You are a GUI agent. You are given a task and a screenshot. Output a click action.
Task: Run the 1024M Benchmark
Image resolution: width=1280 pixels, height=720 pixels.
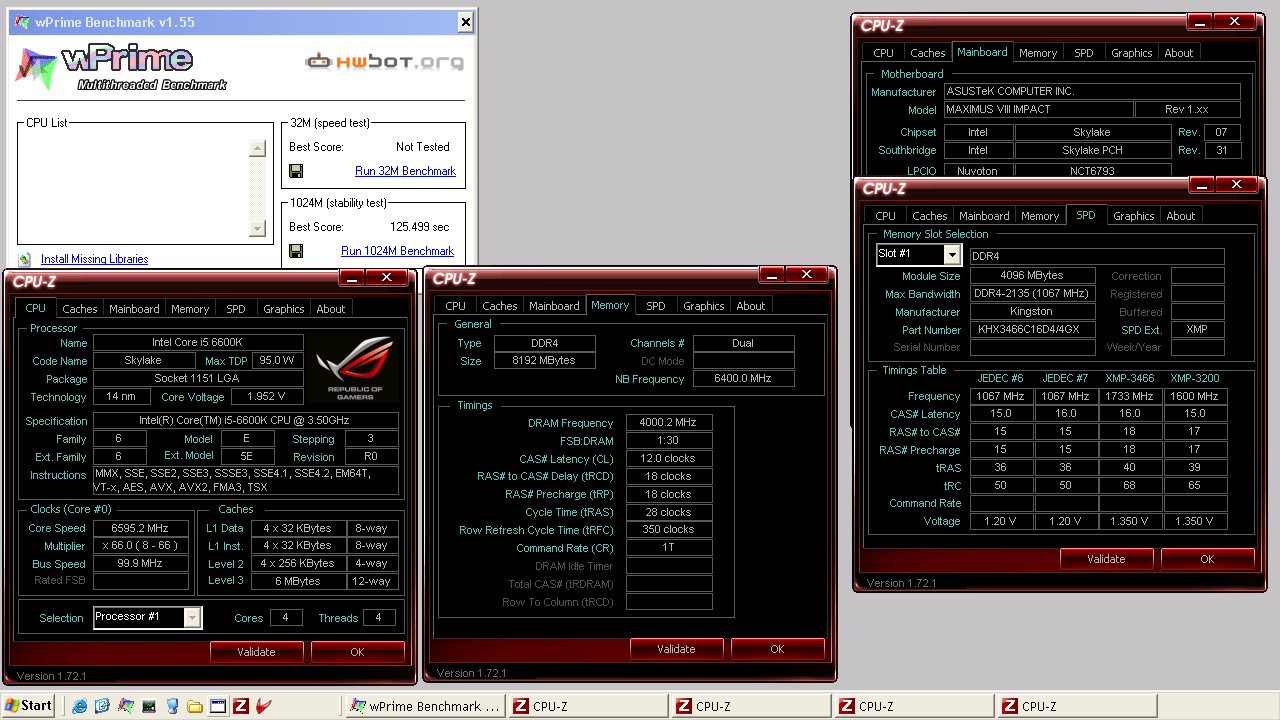tap(397, 251)
